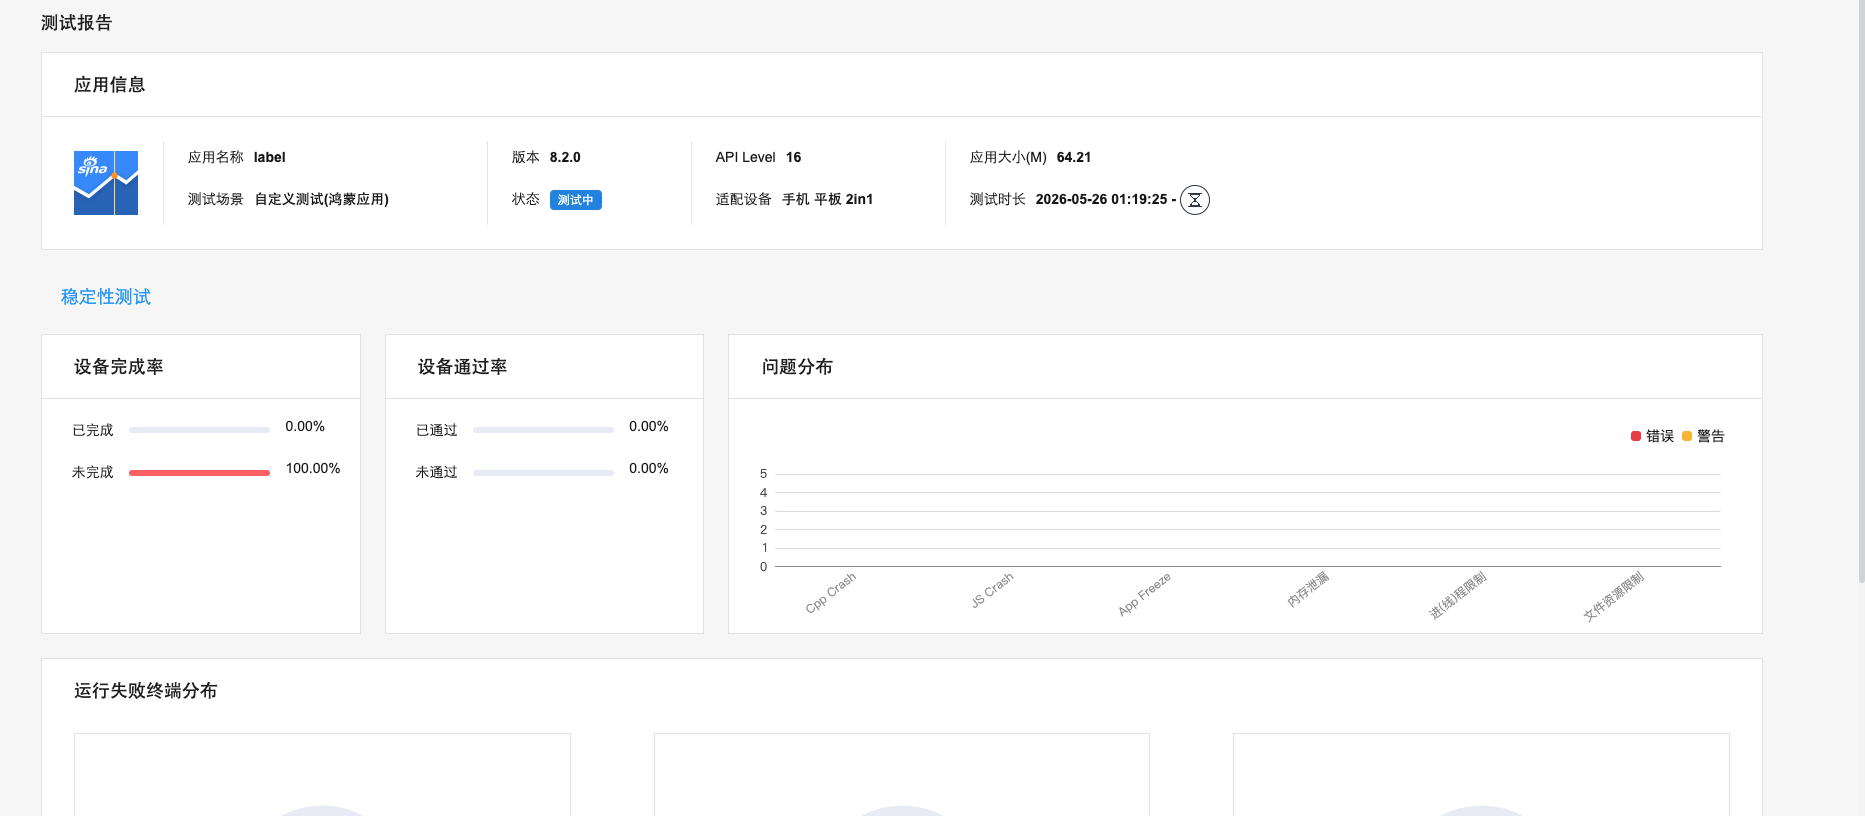The width and height of the screenshot is (1865, 816).
Task: Toggle the 错误 red legend marker
Action: (x=1636, y=436)
